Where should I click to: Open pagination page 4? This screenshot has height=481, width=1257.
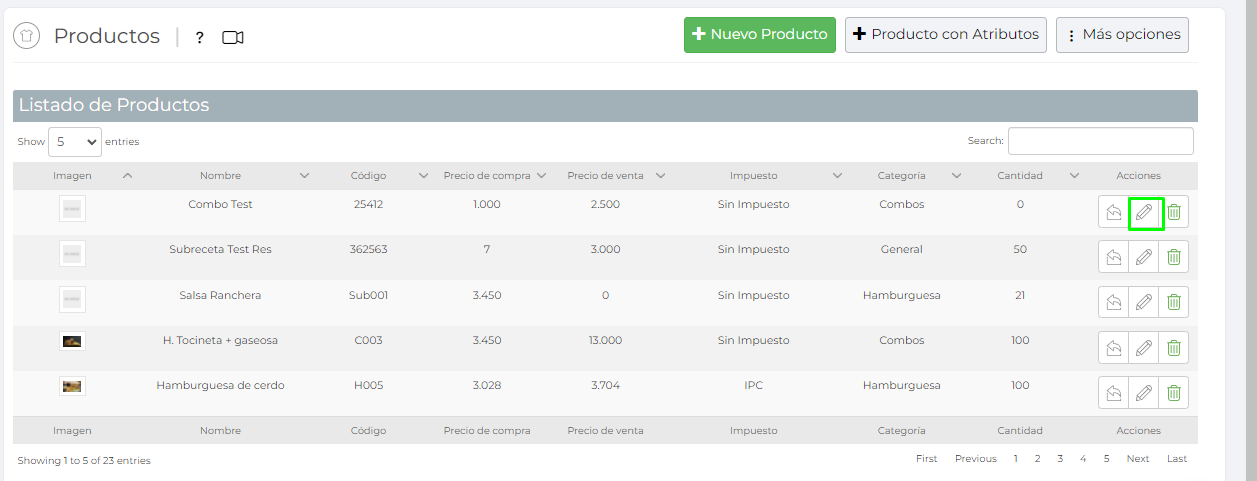pyautogui.click(x=1083, y=459)
